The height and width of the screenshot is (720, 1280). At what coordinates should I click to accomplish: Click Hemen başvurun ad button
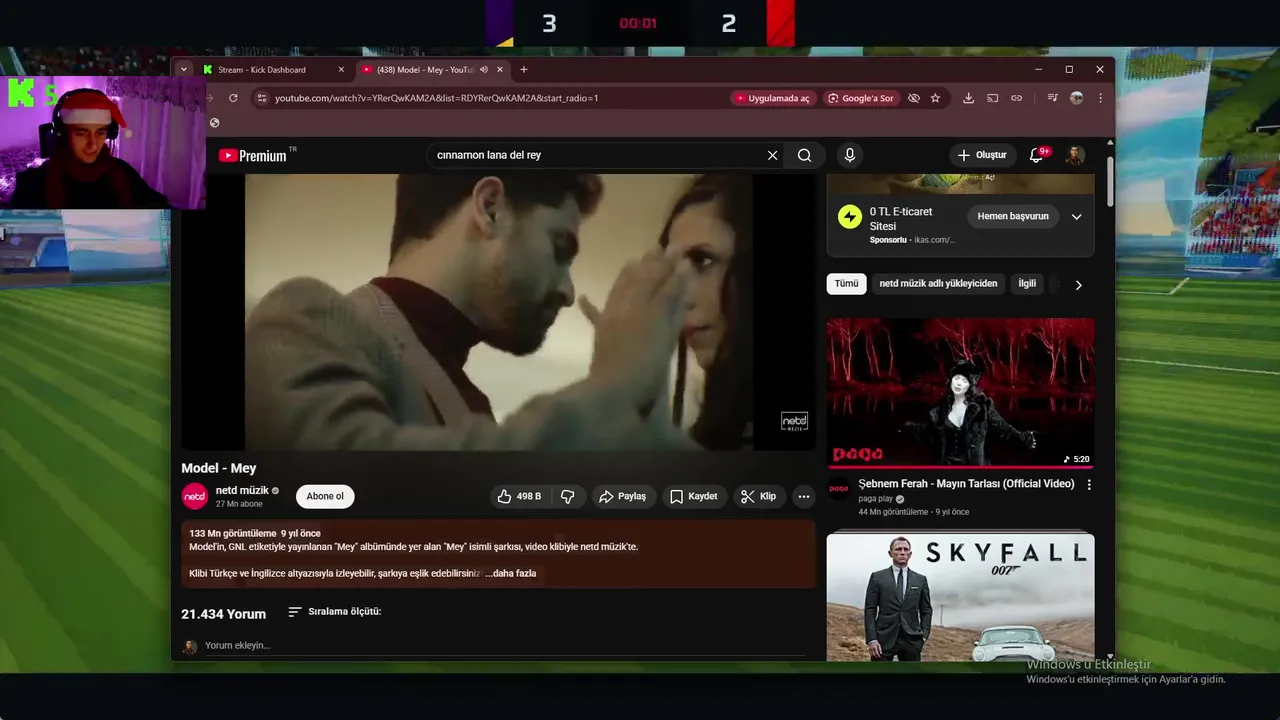point(1013,216)
